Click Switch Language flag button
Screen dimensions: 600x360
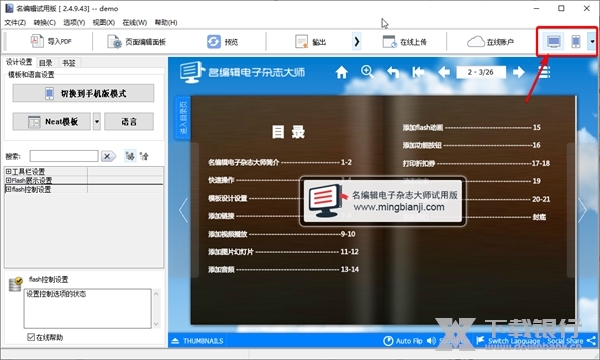(x=508, y=340)
